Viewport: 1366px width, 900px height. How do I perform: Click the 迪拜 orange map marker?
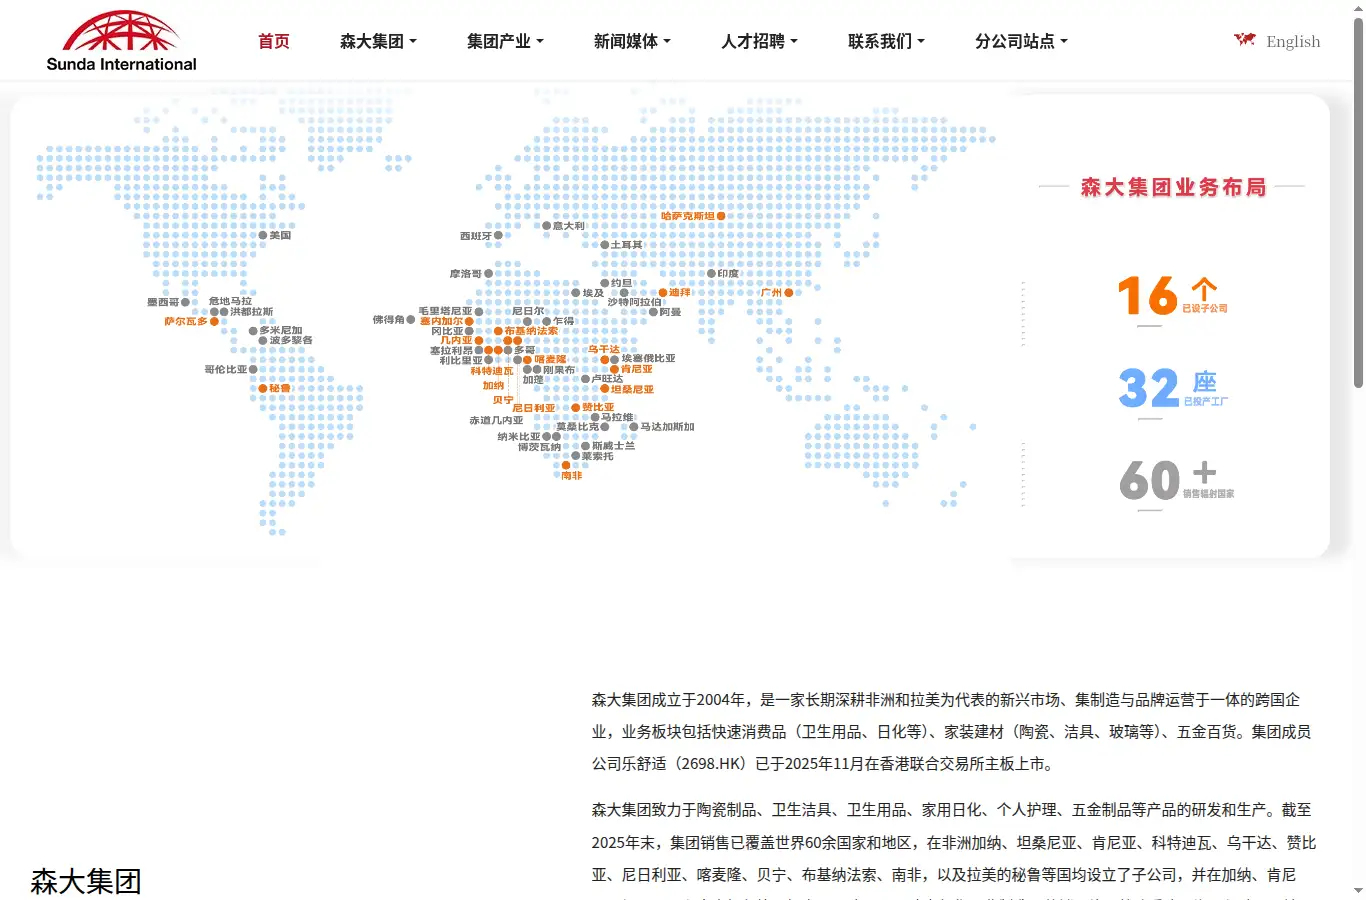tap(663, 293)
